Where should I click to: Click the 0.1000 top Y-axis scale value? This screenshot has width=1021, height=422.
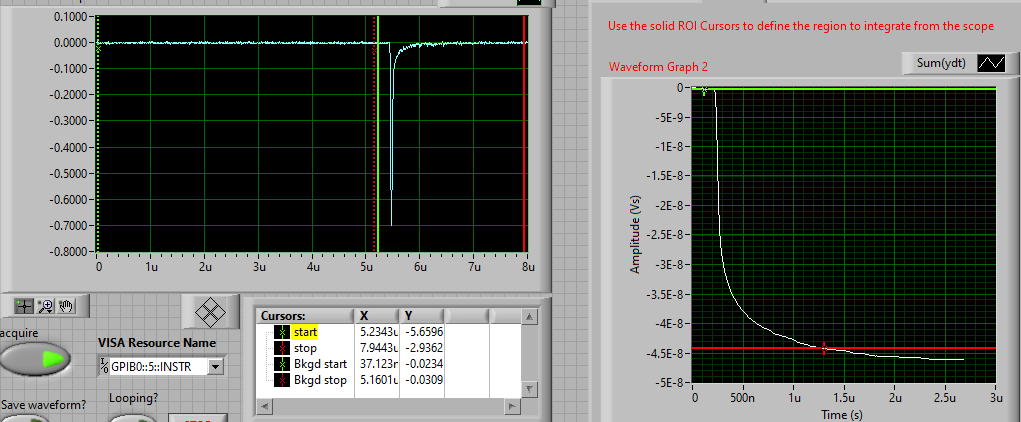[70, 16]
